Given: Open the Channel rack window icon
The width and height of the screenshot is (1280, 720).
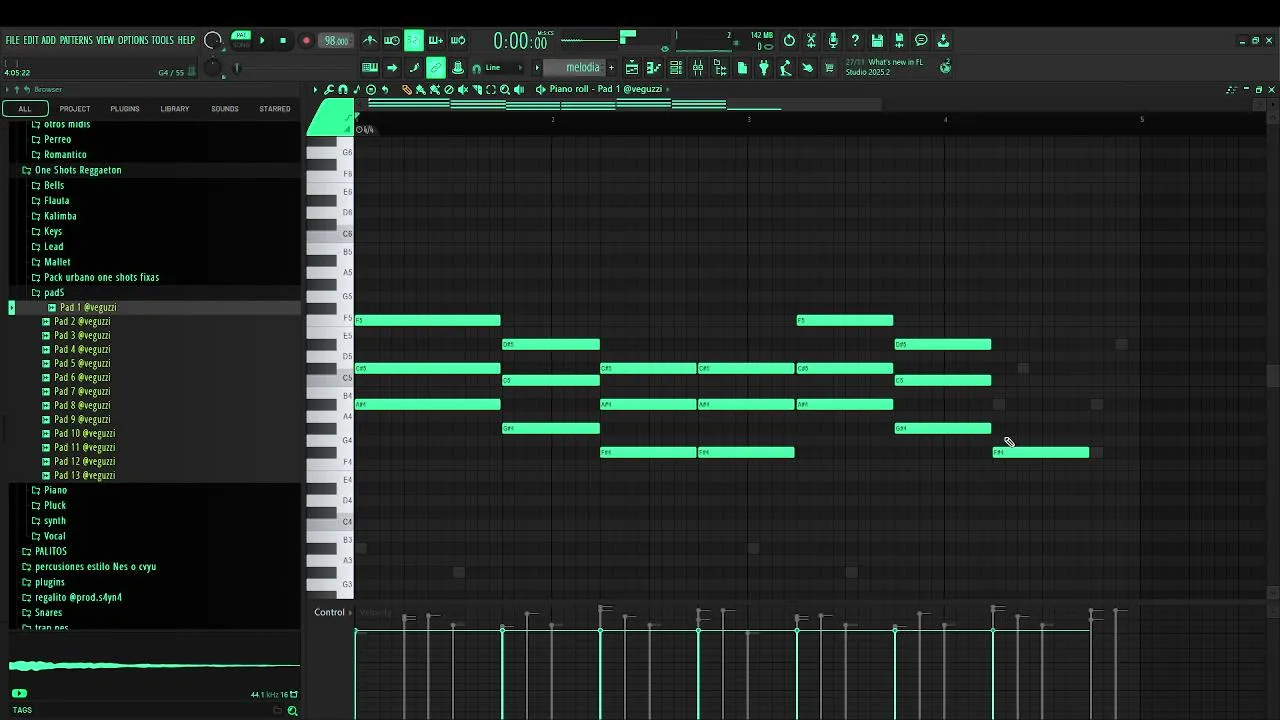Looking at the screenshot, I should pyautogui.click(x=676, y=68).
